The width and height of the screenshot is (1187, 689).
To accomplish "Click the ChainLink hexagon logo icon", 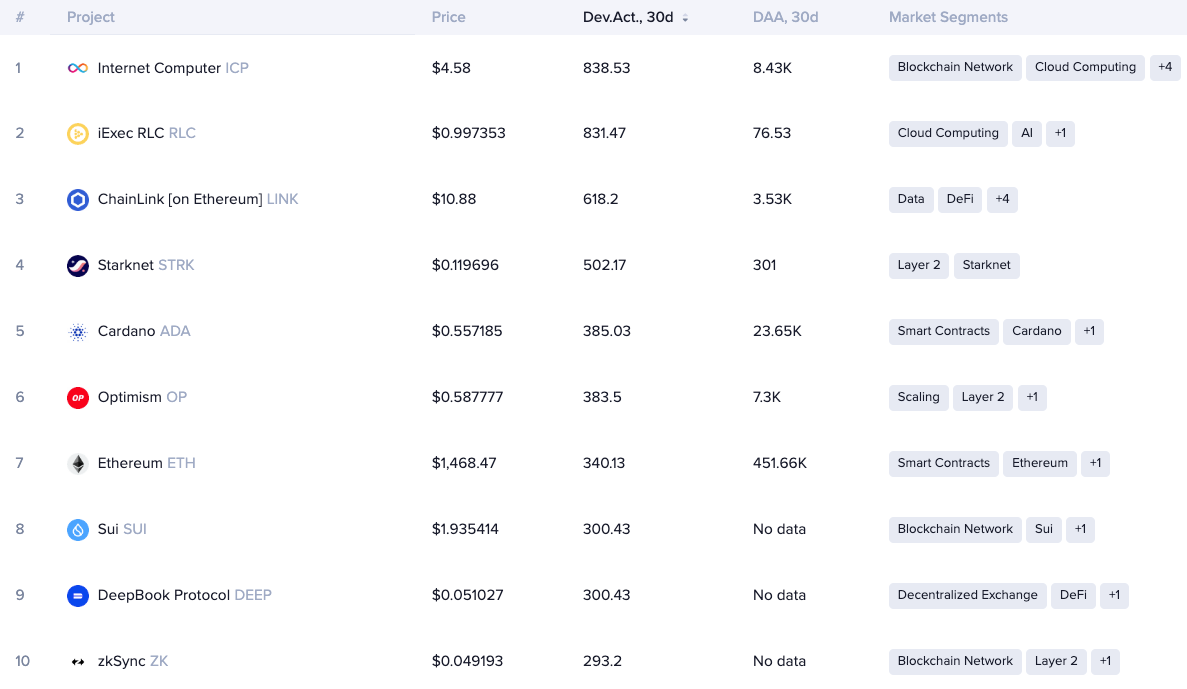I will tap(78, 200).
